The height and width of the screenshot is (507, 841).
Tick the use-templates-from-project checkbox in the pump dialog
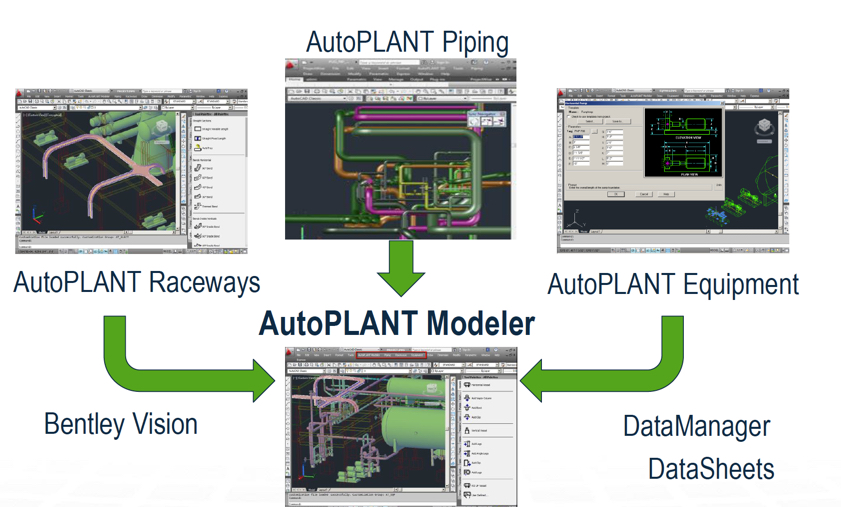point(569,116)
